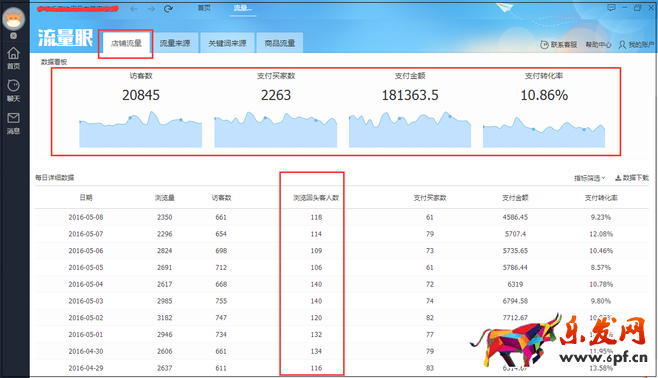Click the 支付转化率 trend chart
The width and height of the screenshot is (658, 378).
[544, 132]
